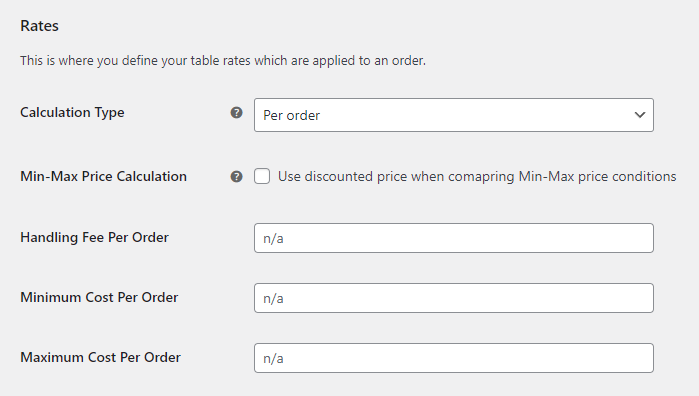Select the 'Per order' value text
This screenshot has width=699, height=396.
pyautogui.click(x=292, y=116)
